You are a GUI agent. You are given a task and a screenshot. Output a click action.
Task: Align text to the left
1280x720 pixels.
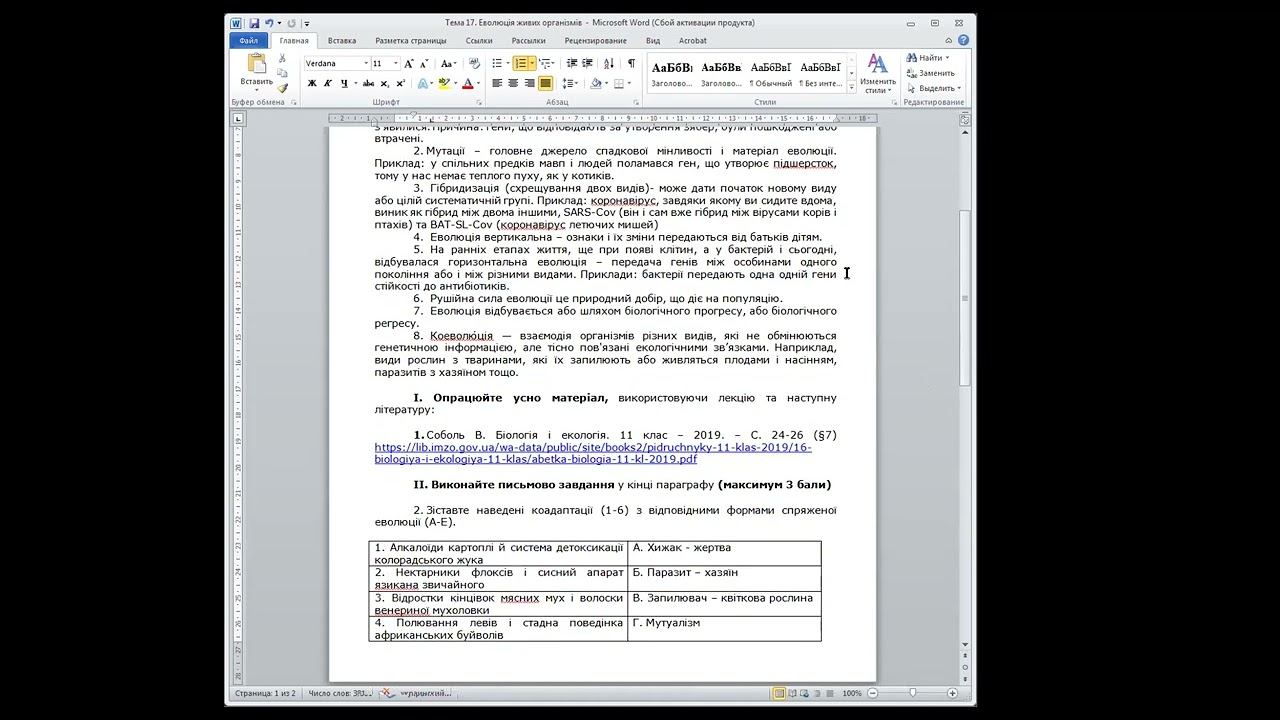pyautogui.click(x=497, y=83)
